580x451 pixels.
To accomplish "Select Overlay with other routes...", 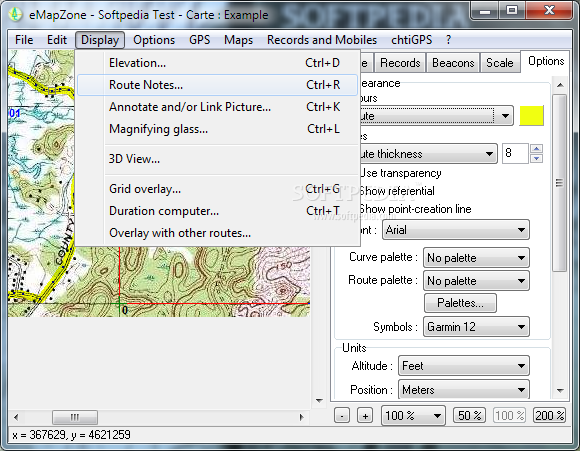I will click(218, 233).
